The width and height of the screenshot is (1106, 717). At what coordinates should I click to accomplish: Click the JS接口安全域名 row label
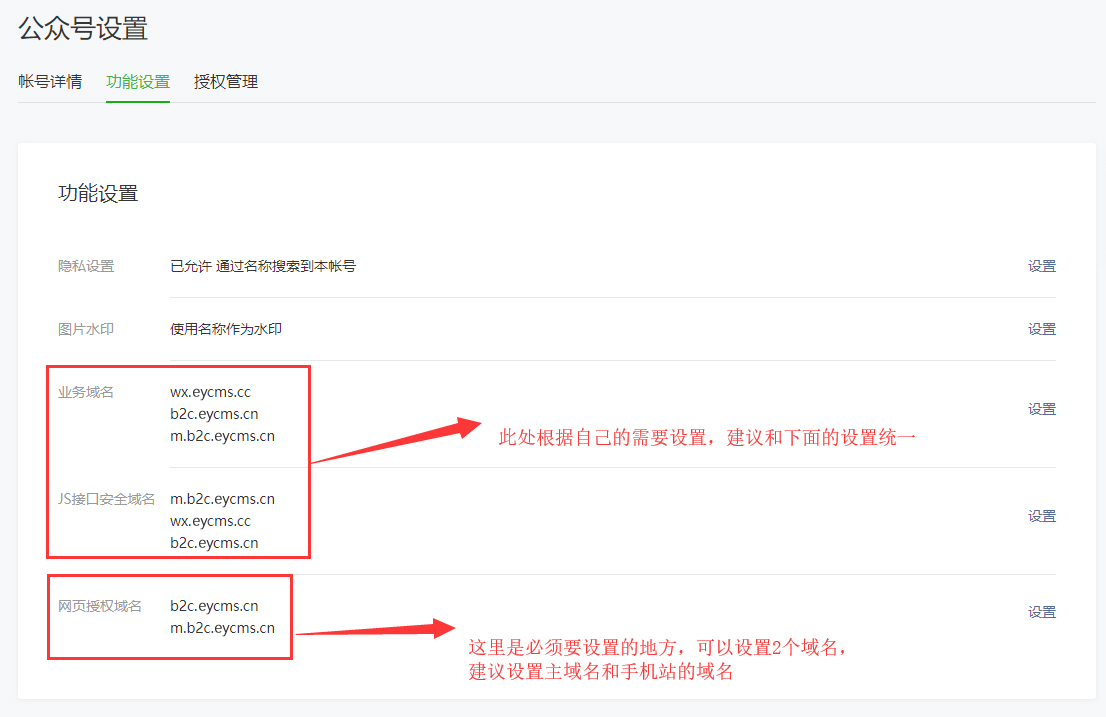tap(106, 499)
